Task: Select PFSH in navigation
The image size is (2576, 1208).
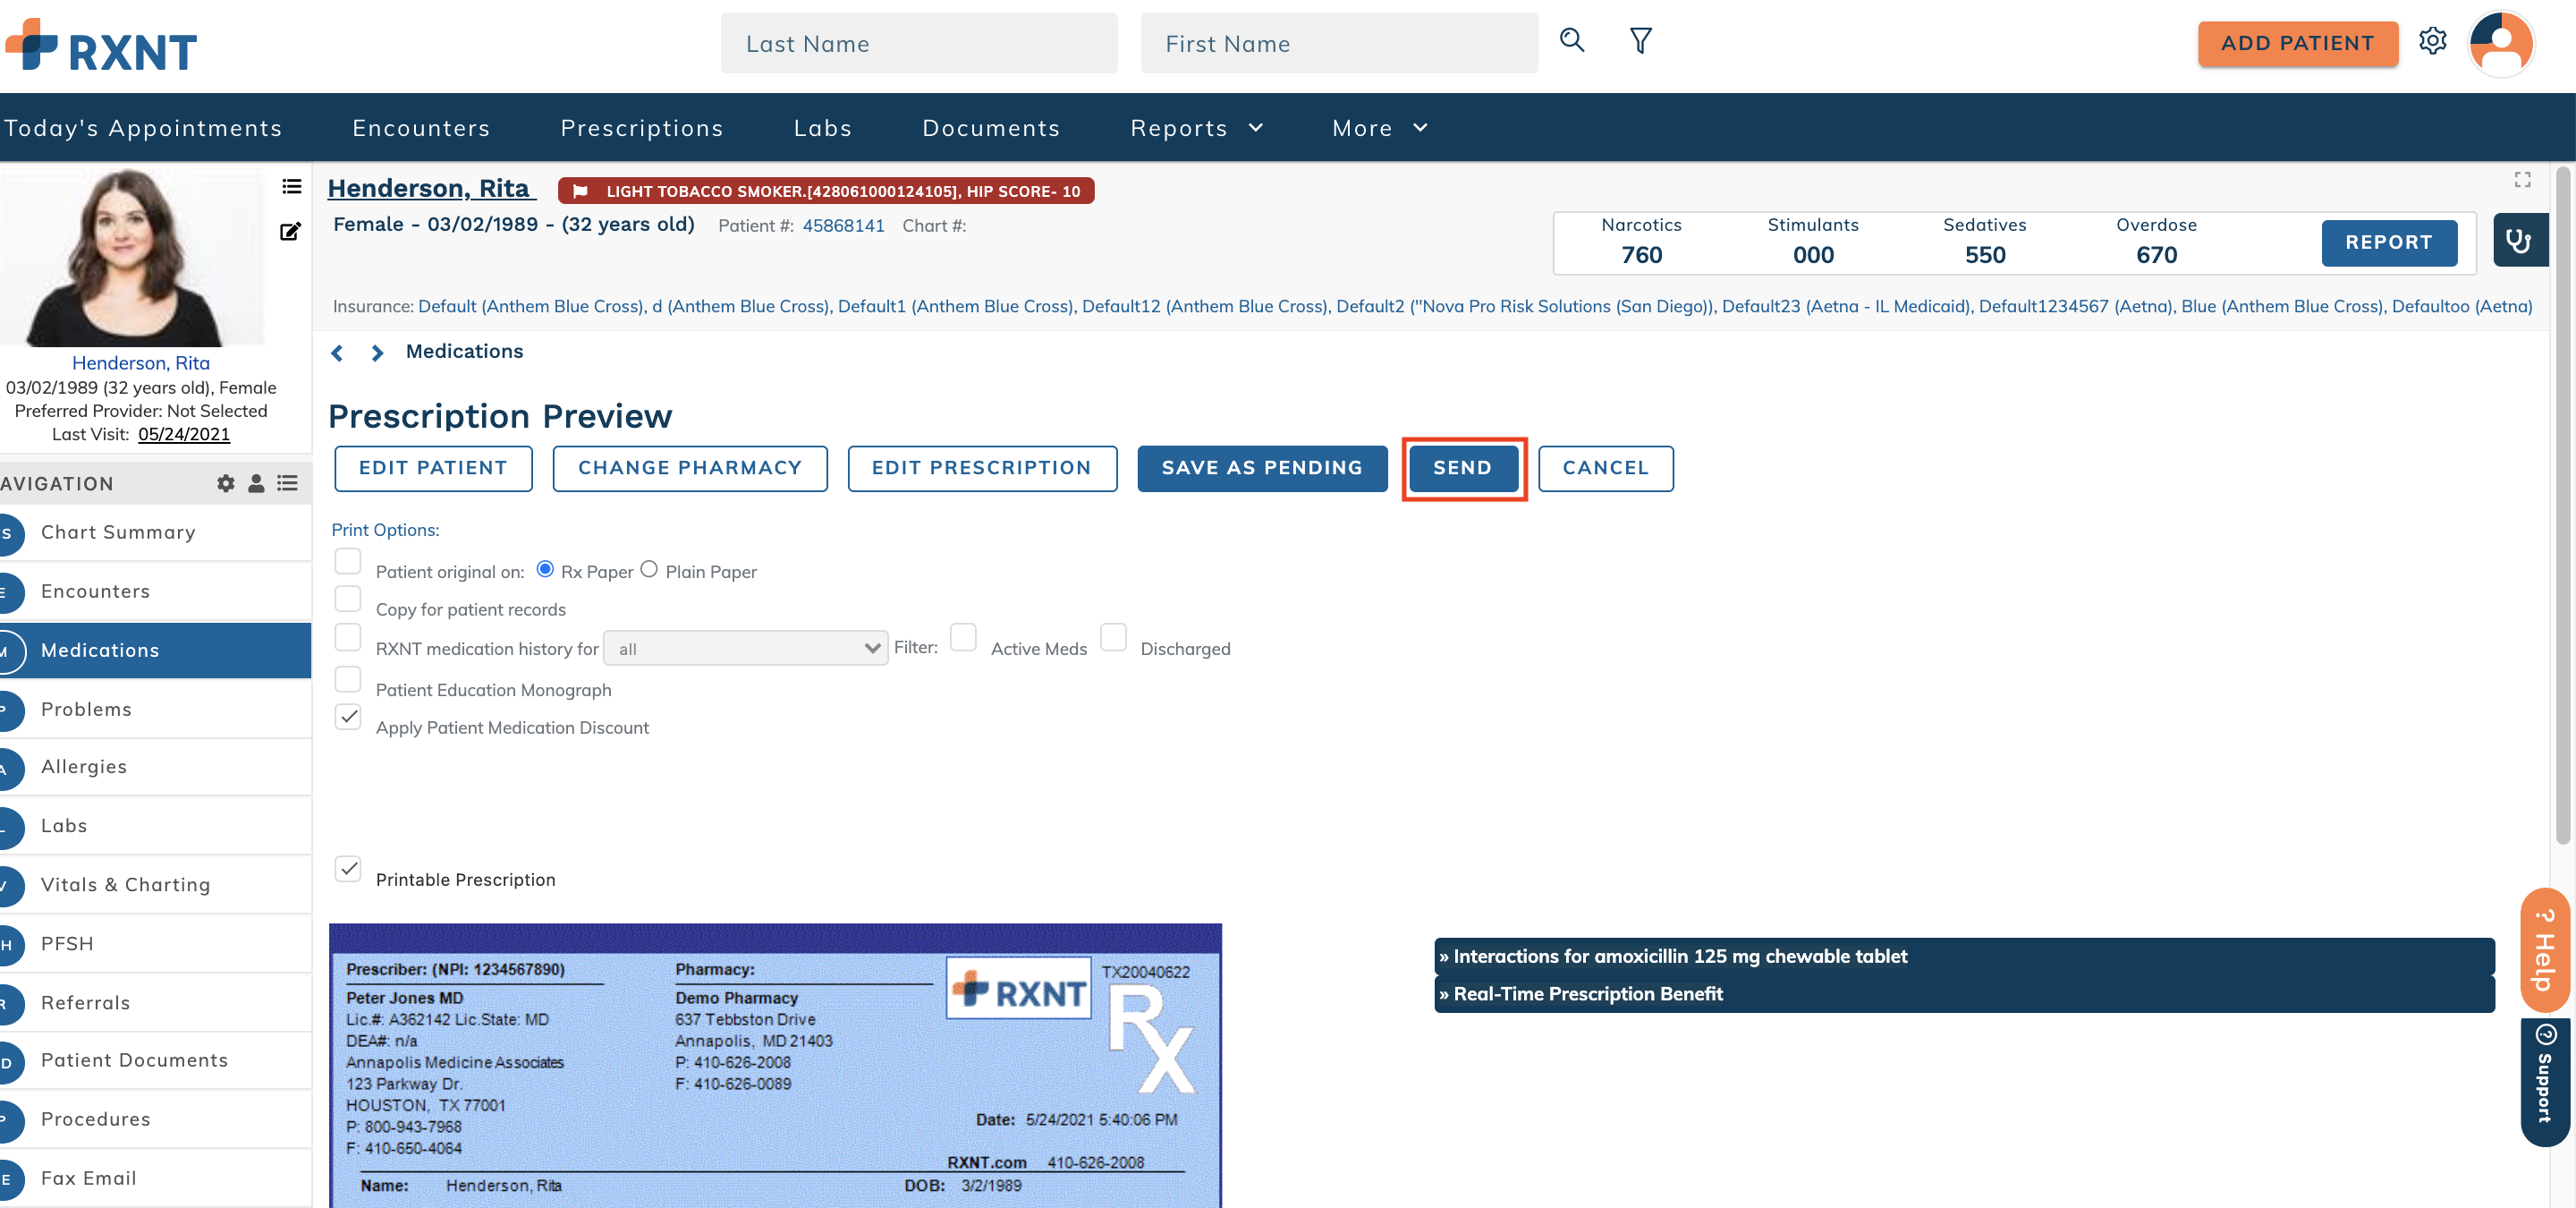Action: tap(155, 944)
